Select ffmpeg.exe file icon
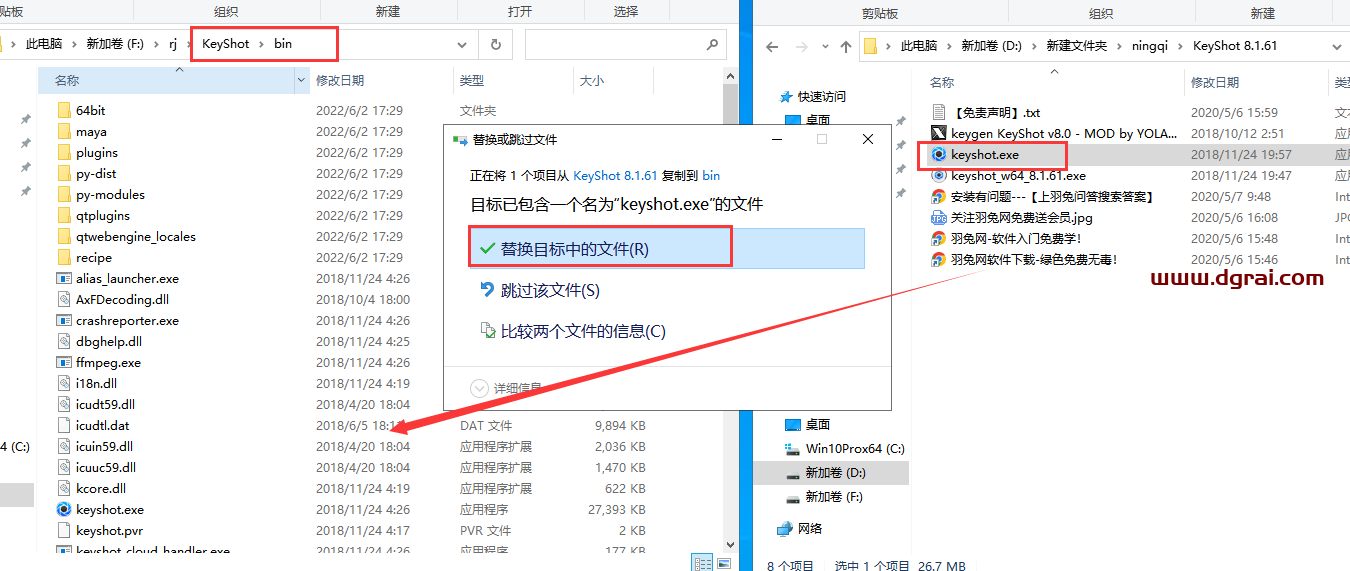 point(64,363)
